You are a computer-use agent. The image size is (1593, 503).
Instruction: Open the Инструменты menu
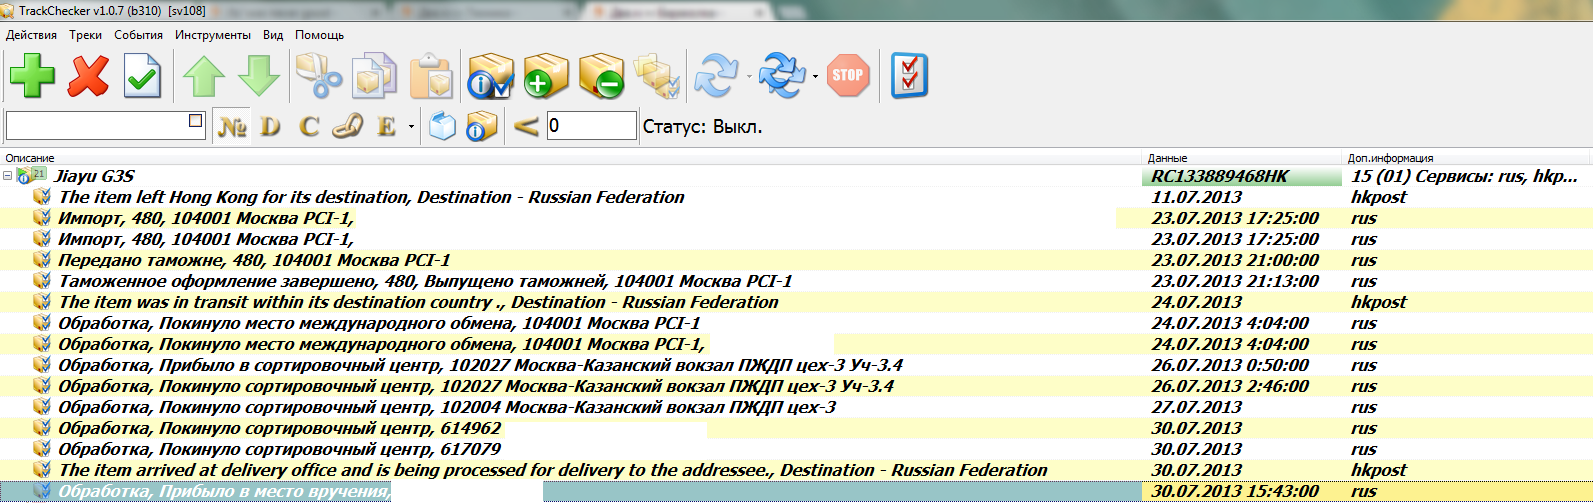coord(212,35)
